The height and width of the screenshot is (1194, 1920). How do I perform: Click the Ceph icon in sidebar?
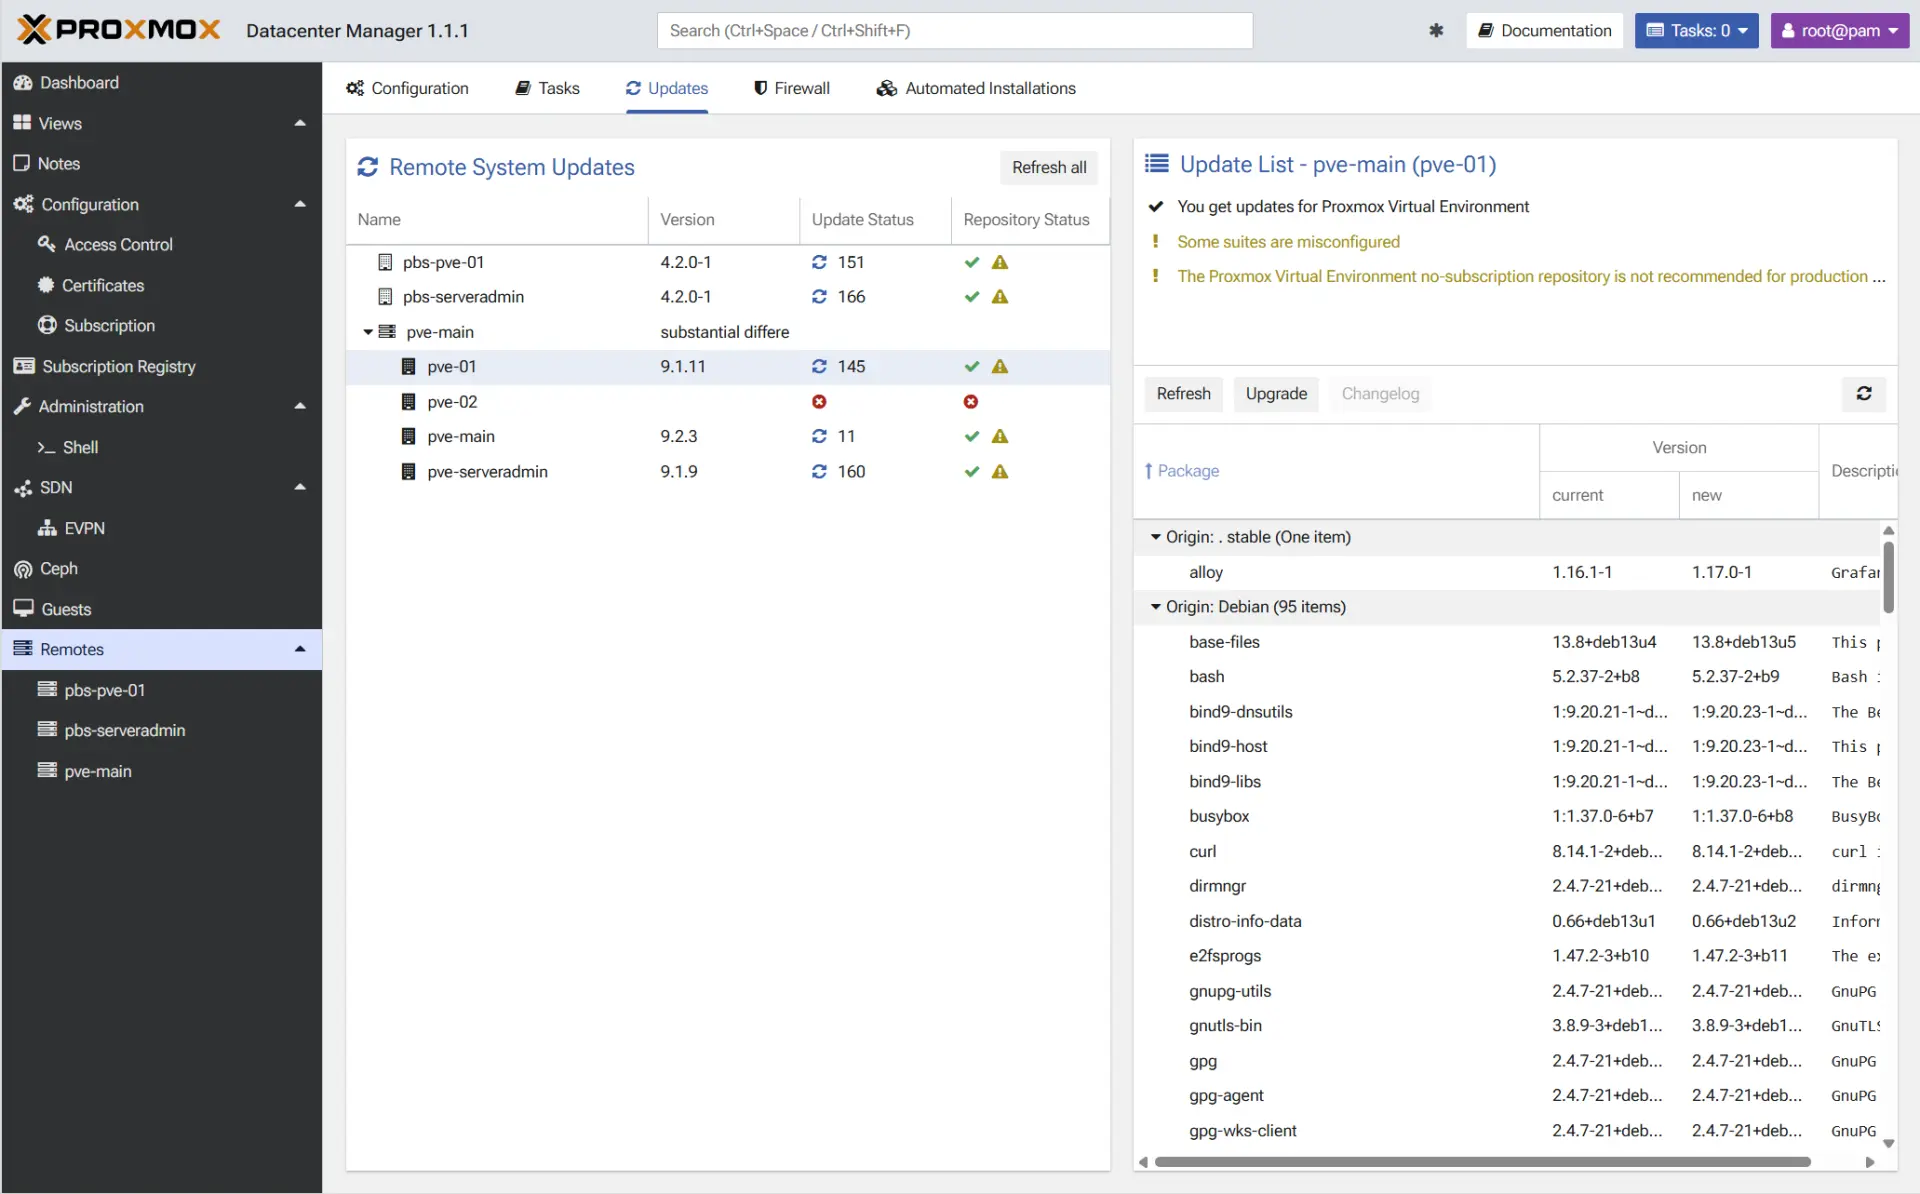click(x=23, y=569)
